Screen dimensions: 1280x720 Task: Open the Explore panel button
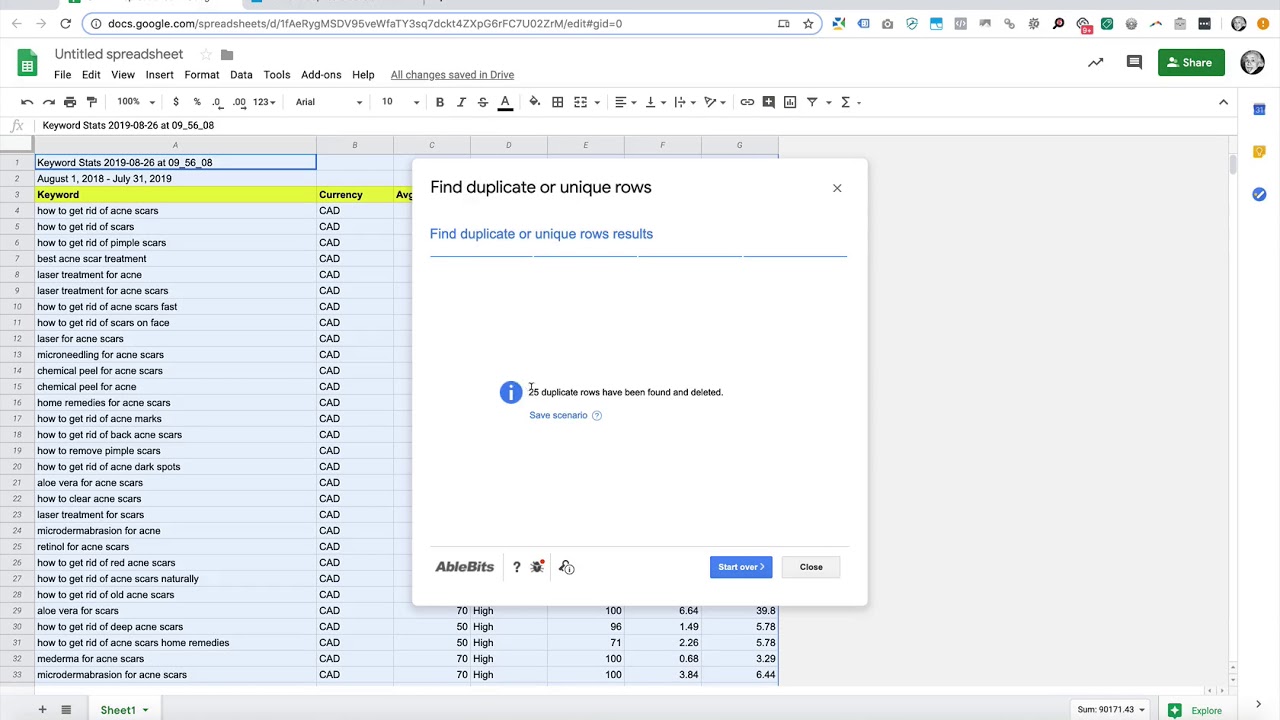click(x=1195, y=710)
